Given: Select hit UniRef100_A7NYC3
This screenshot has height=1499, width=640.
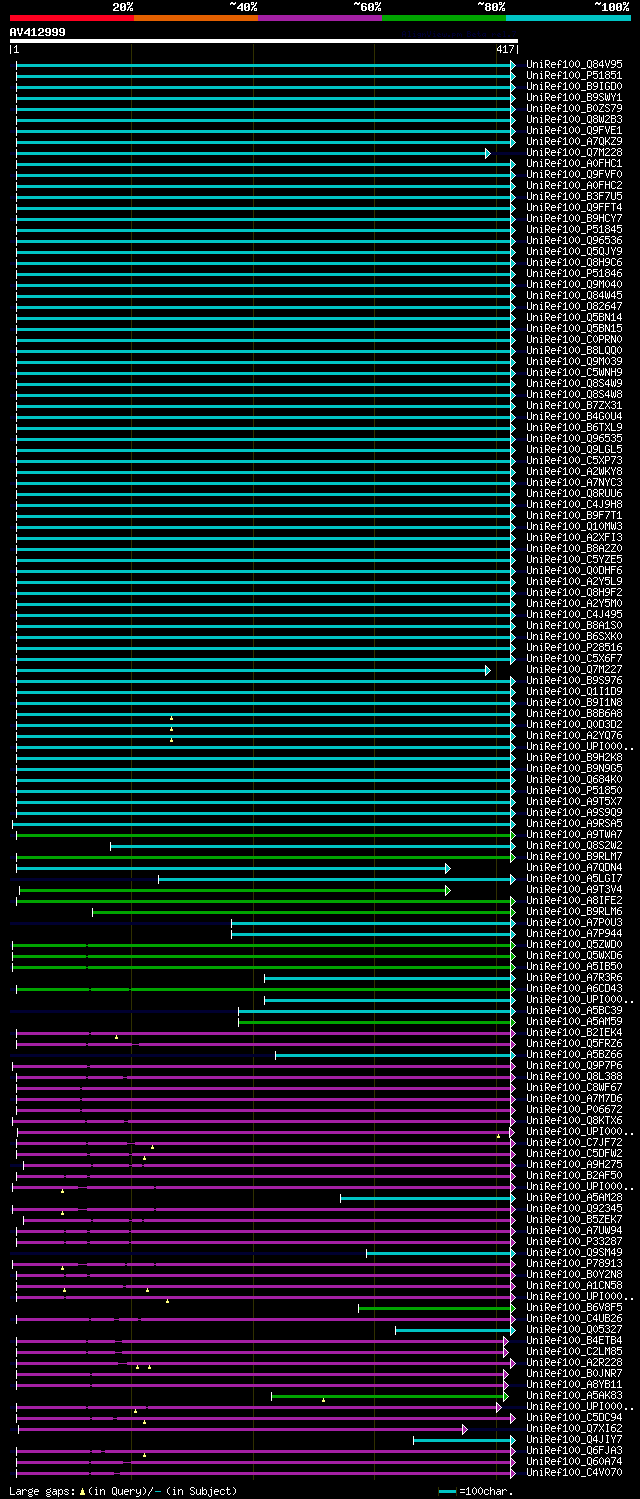Looking at the screenshot, I should point(573,482).
